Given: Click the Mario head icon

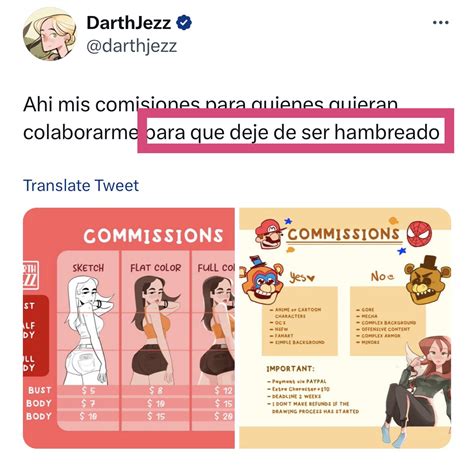Looking at the screenshot, I should coord(269,233).
